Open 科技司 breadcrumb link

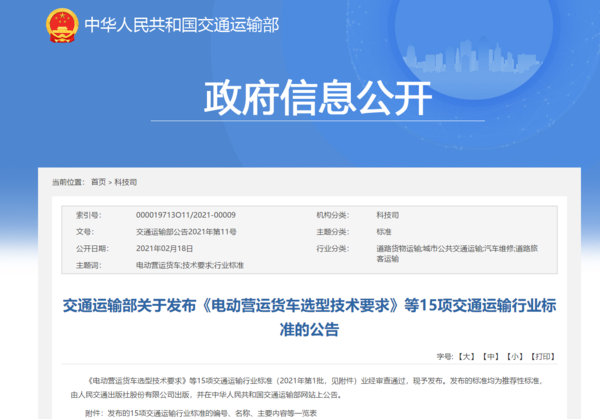(126, 183)
